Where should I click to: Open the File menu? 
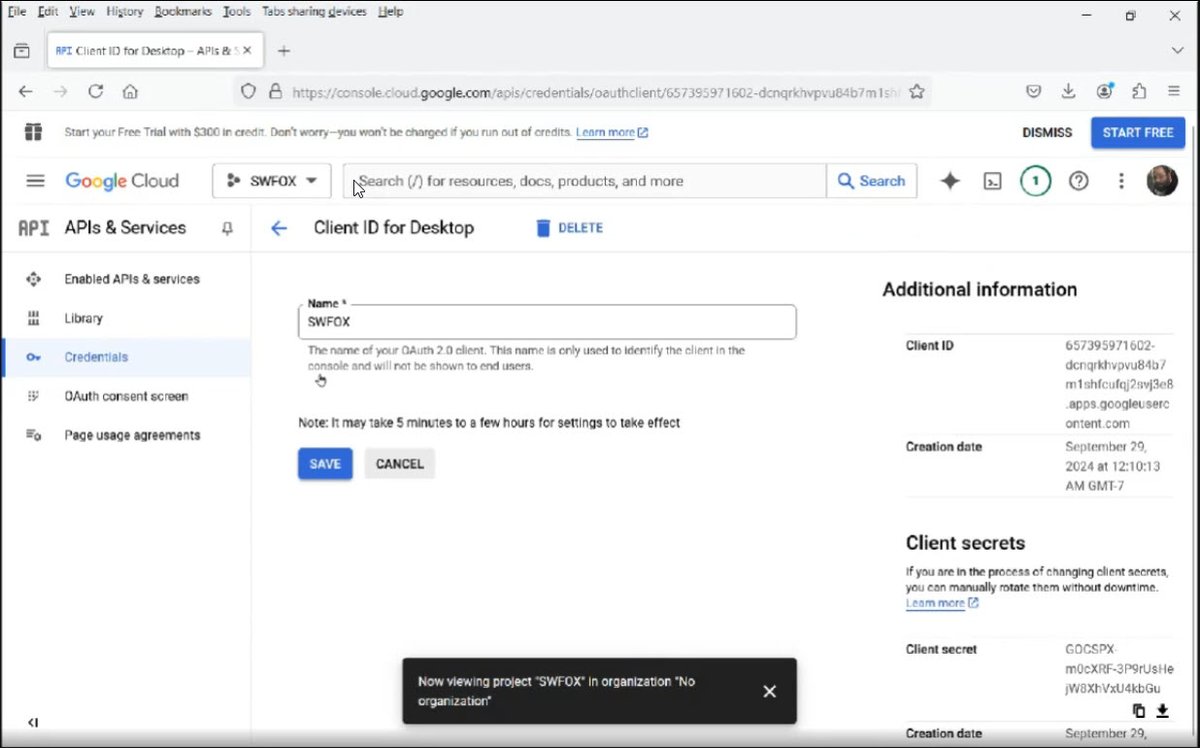[17, 12]
